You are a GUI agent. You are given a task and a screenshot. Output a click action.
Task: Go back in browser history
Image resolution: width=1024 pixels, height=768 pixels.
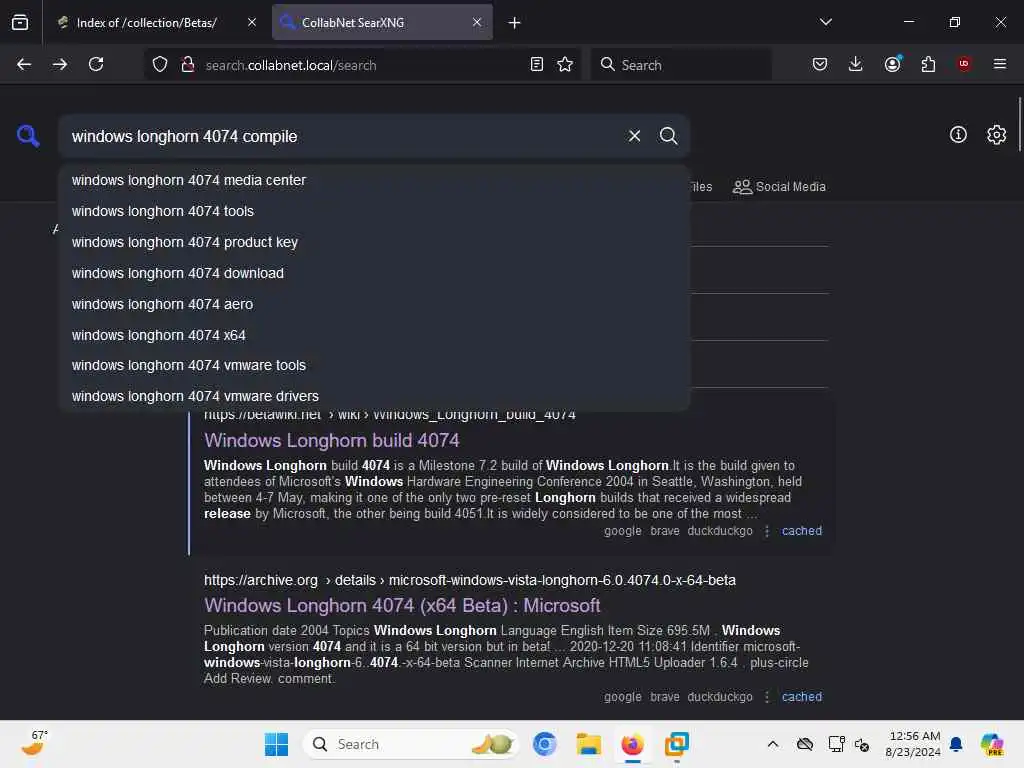pos(24,64)
